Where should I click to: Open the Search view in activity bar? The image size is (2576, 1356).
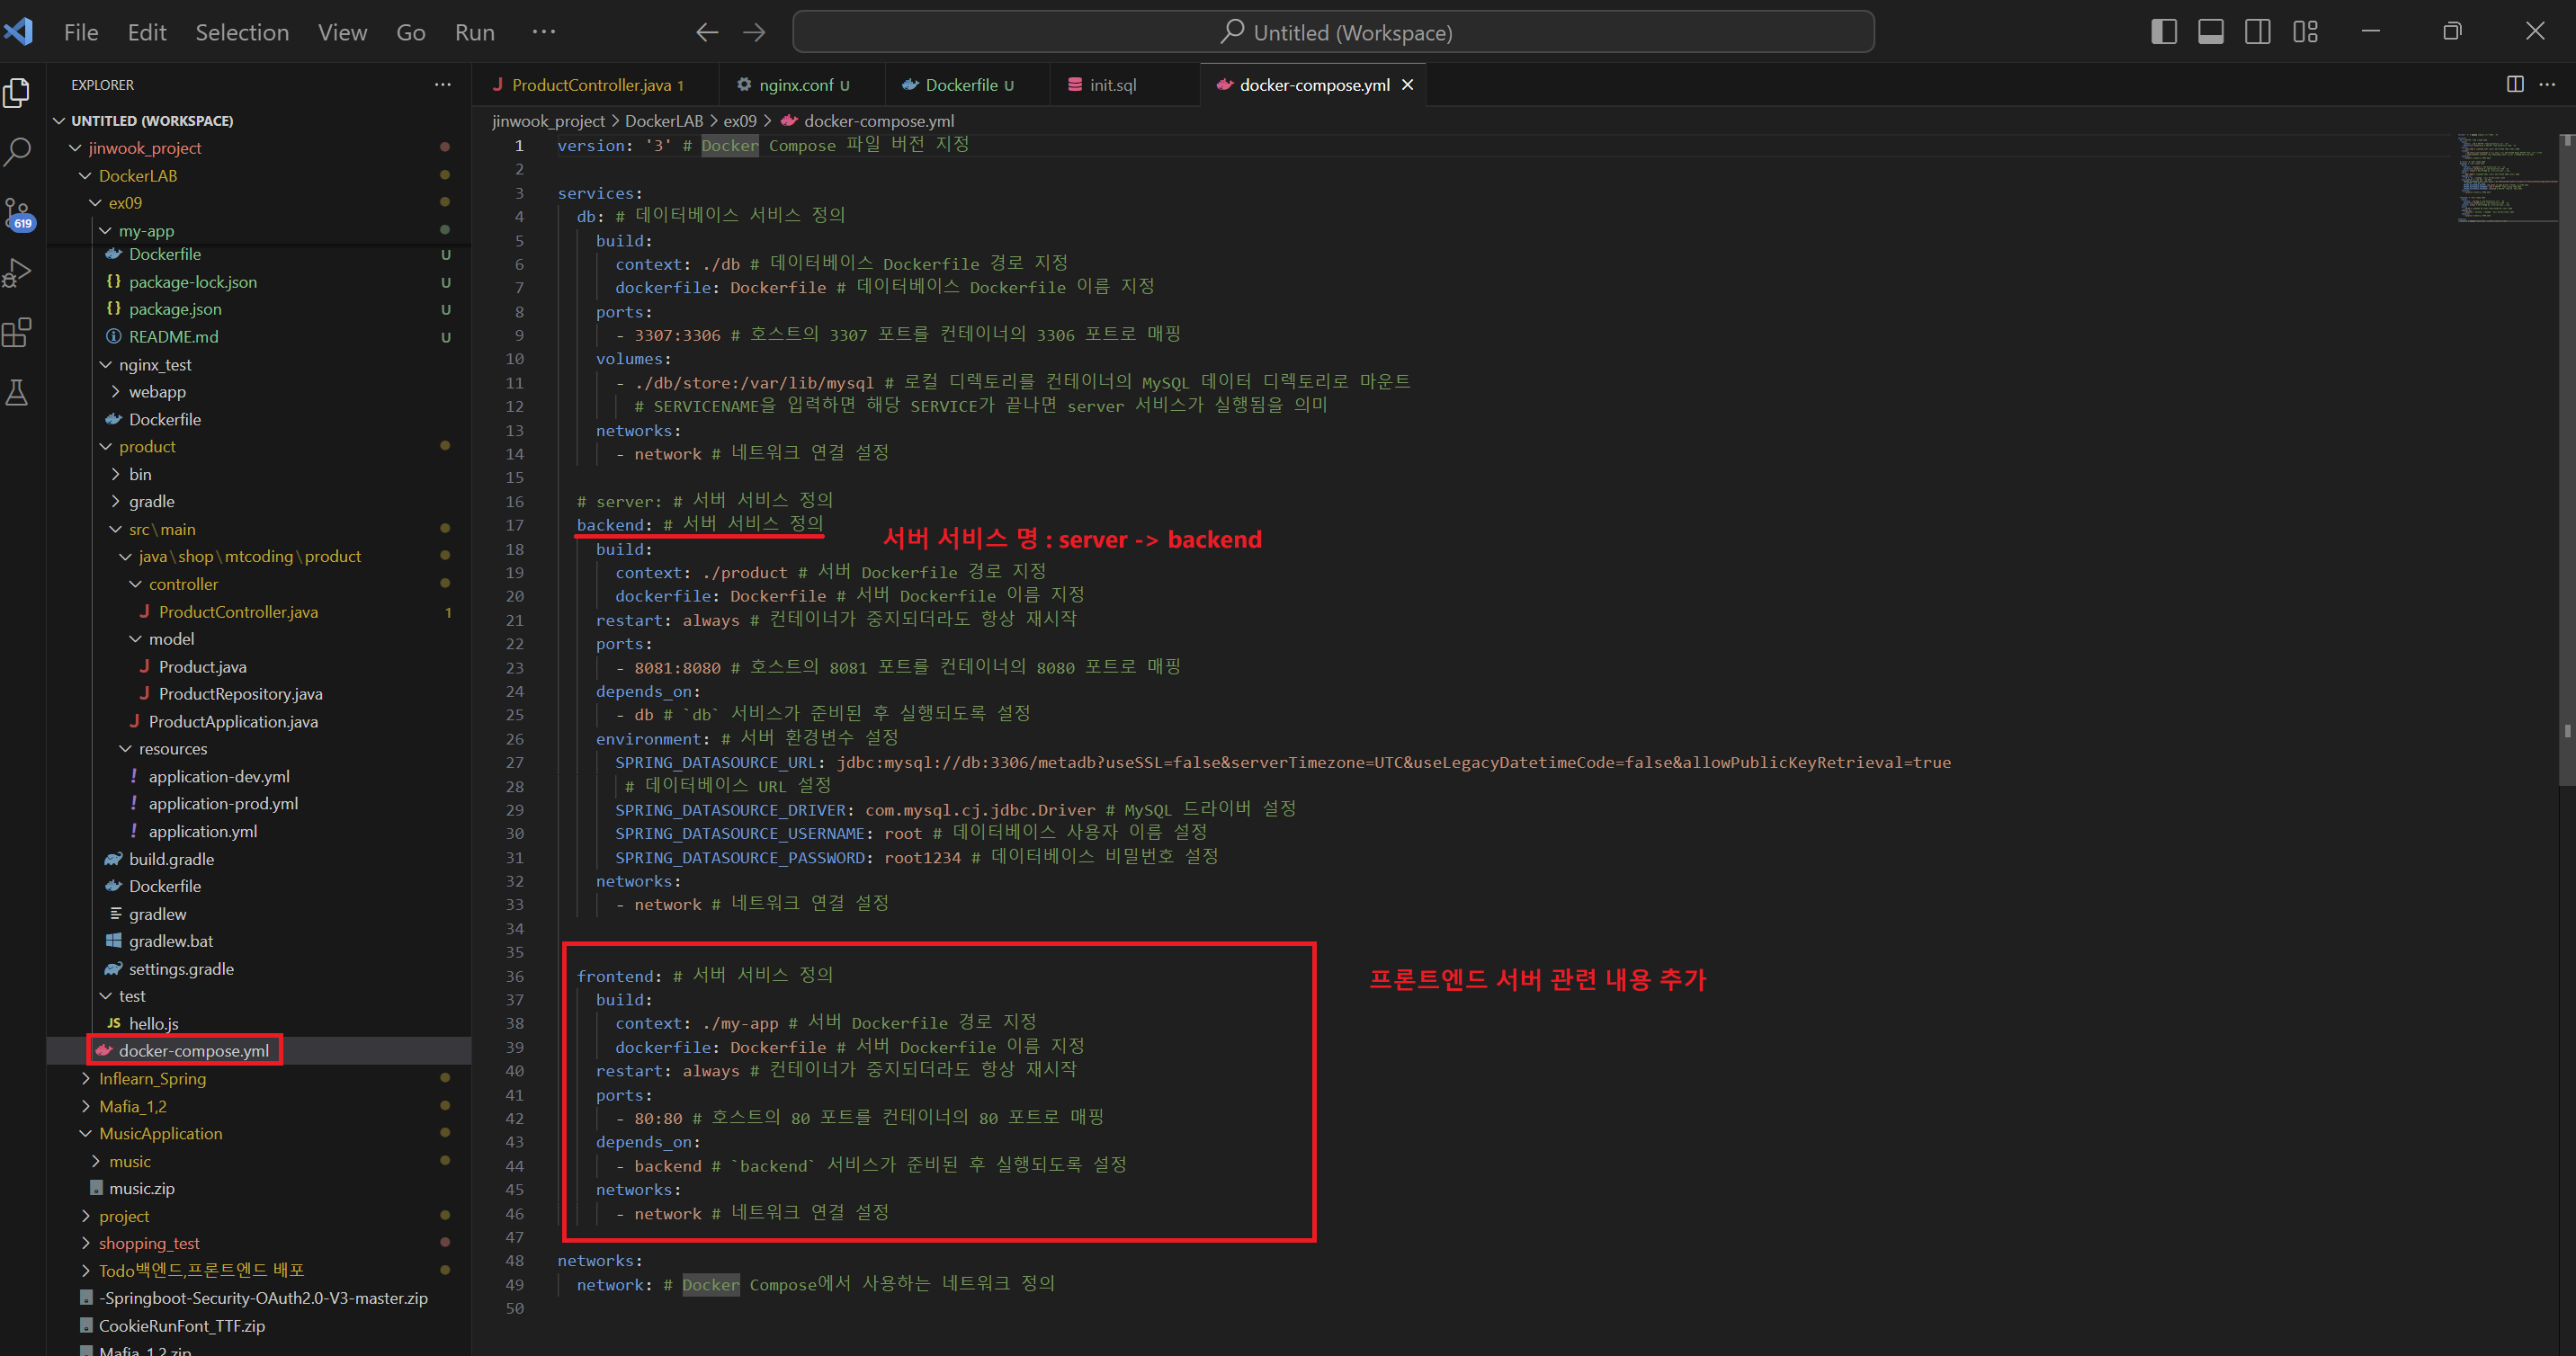coord(18,152)
